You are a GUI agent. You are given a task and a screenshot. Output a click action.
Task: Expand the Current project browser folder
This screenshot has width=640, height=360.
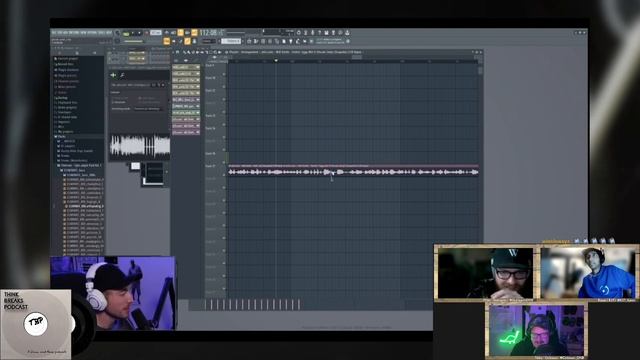point(67,59)
